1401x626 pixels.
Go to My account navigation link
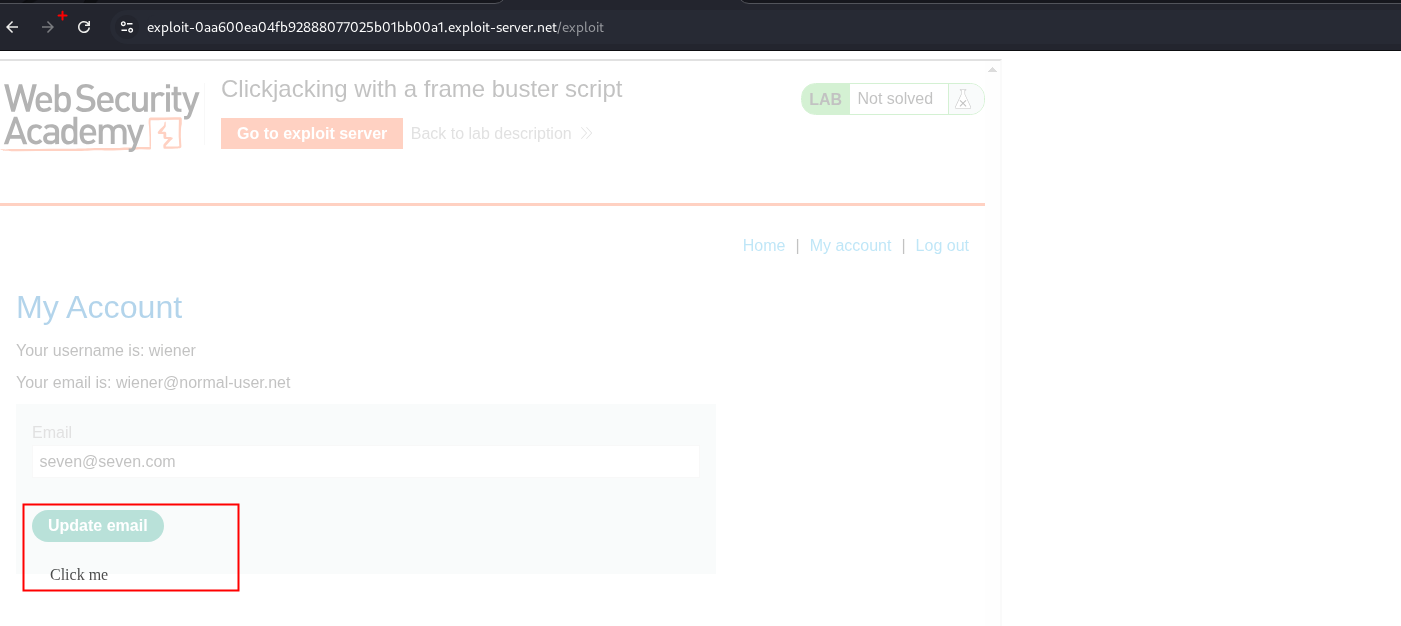(x=850, y=245)
